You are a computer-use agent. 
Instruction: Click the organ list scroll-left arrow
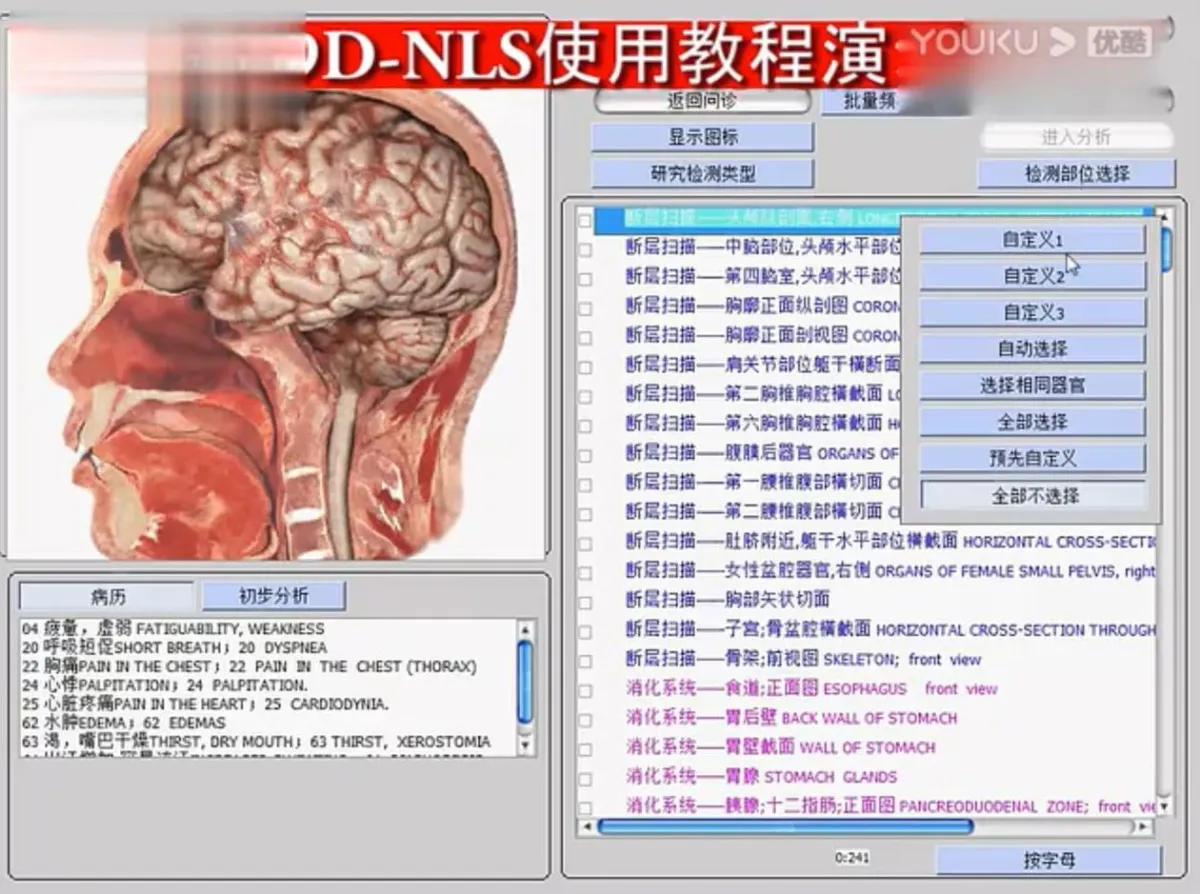tap(587, 827)
